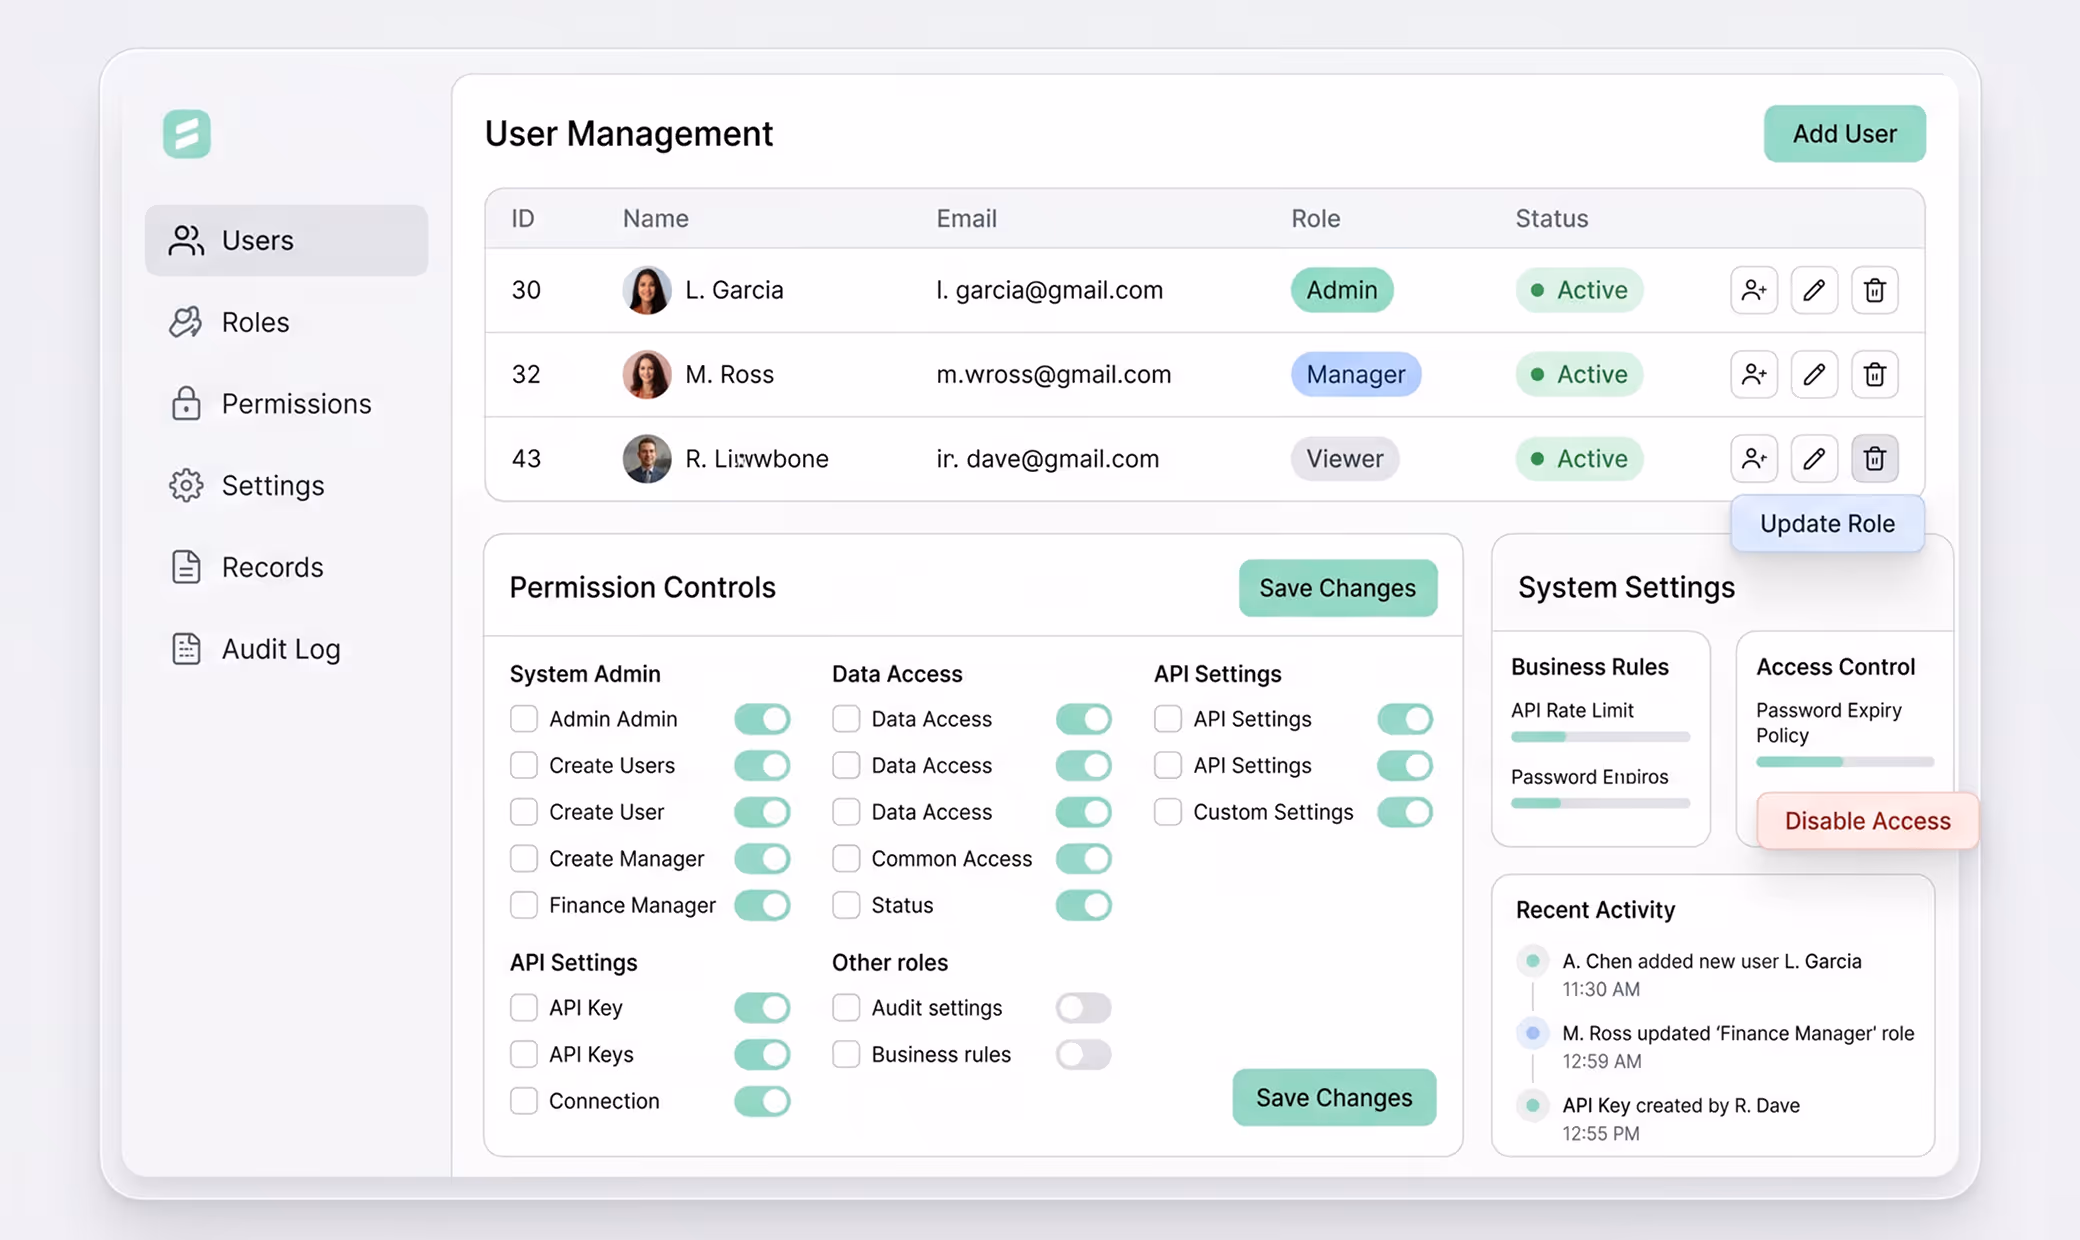The height and width of the screenshot is (1240, 2080).
Task: Toggle the Connection switch
Action: tap(762, 1101)
